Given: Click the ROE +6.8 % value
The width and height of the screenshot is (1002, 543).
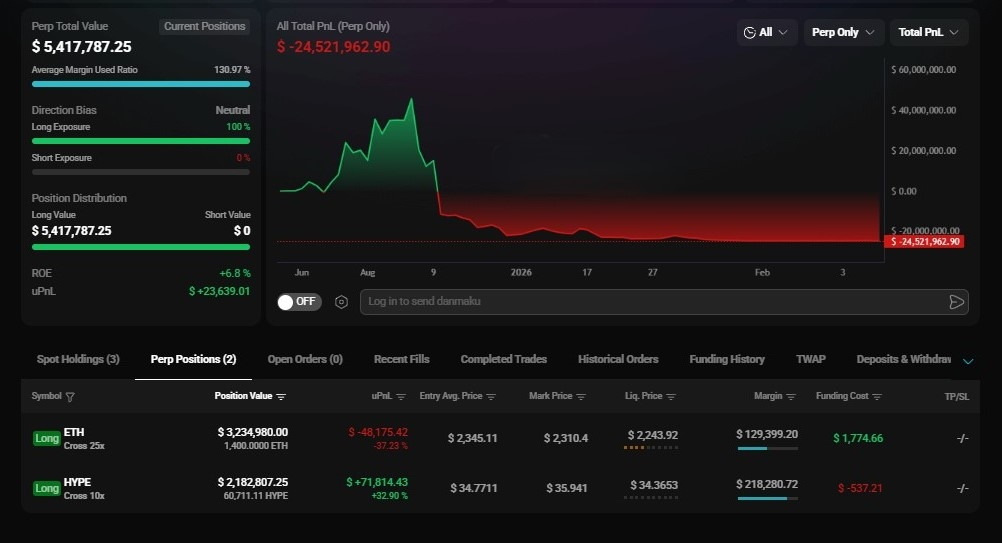Looking at the screenshot, I should pos(235,273).
